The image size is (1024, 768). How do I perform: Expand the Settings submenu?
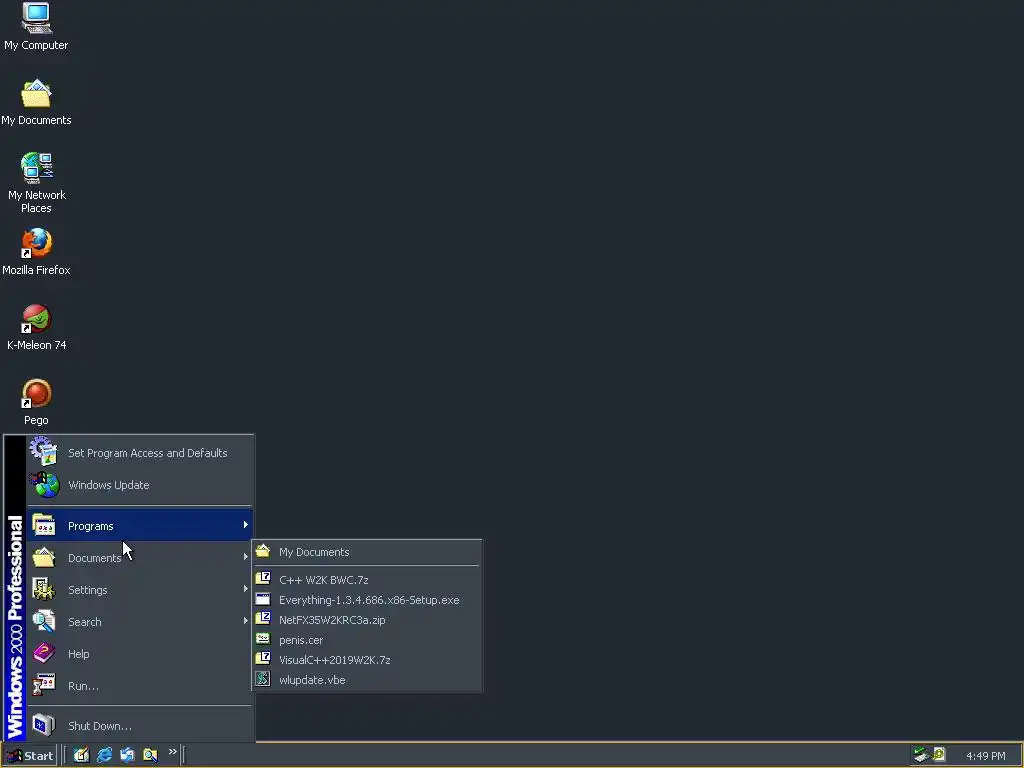[140, 590]
